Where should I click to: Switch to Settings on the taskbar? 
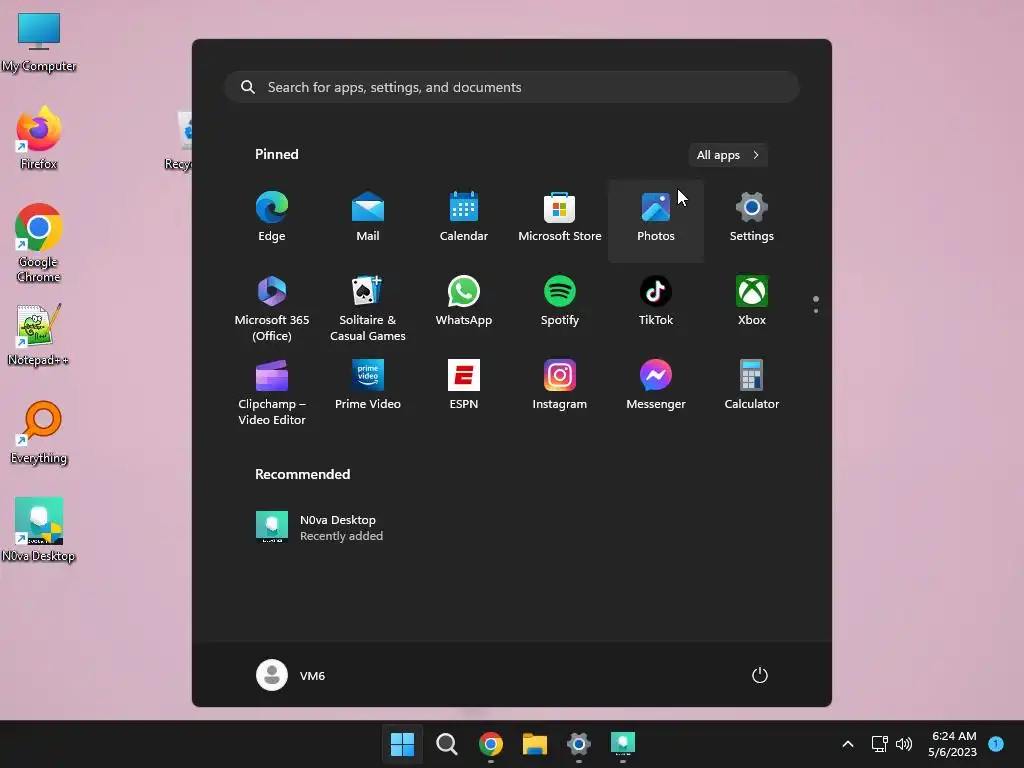pos(579,744)
